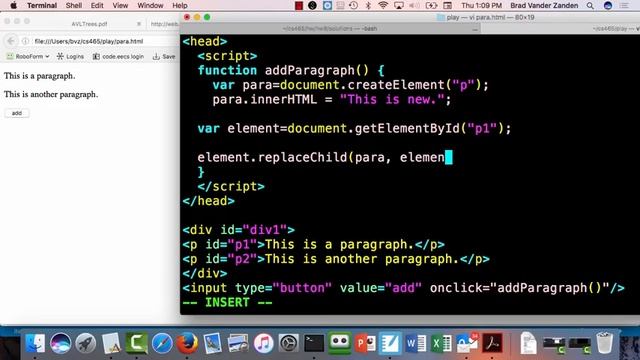Click the site info icon in the address bar
640x360 pixels.
tap(25, 41)
